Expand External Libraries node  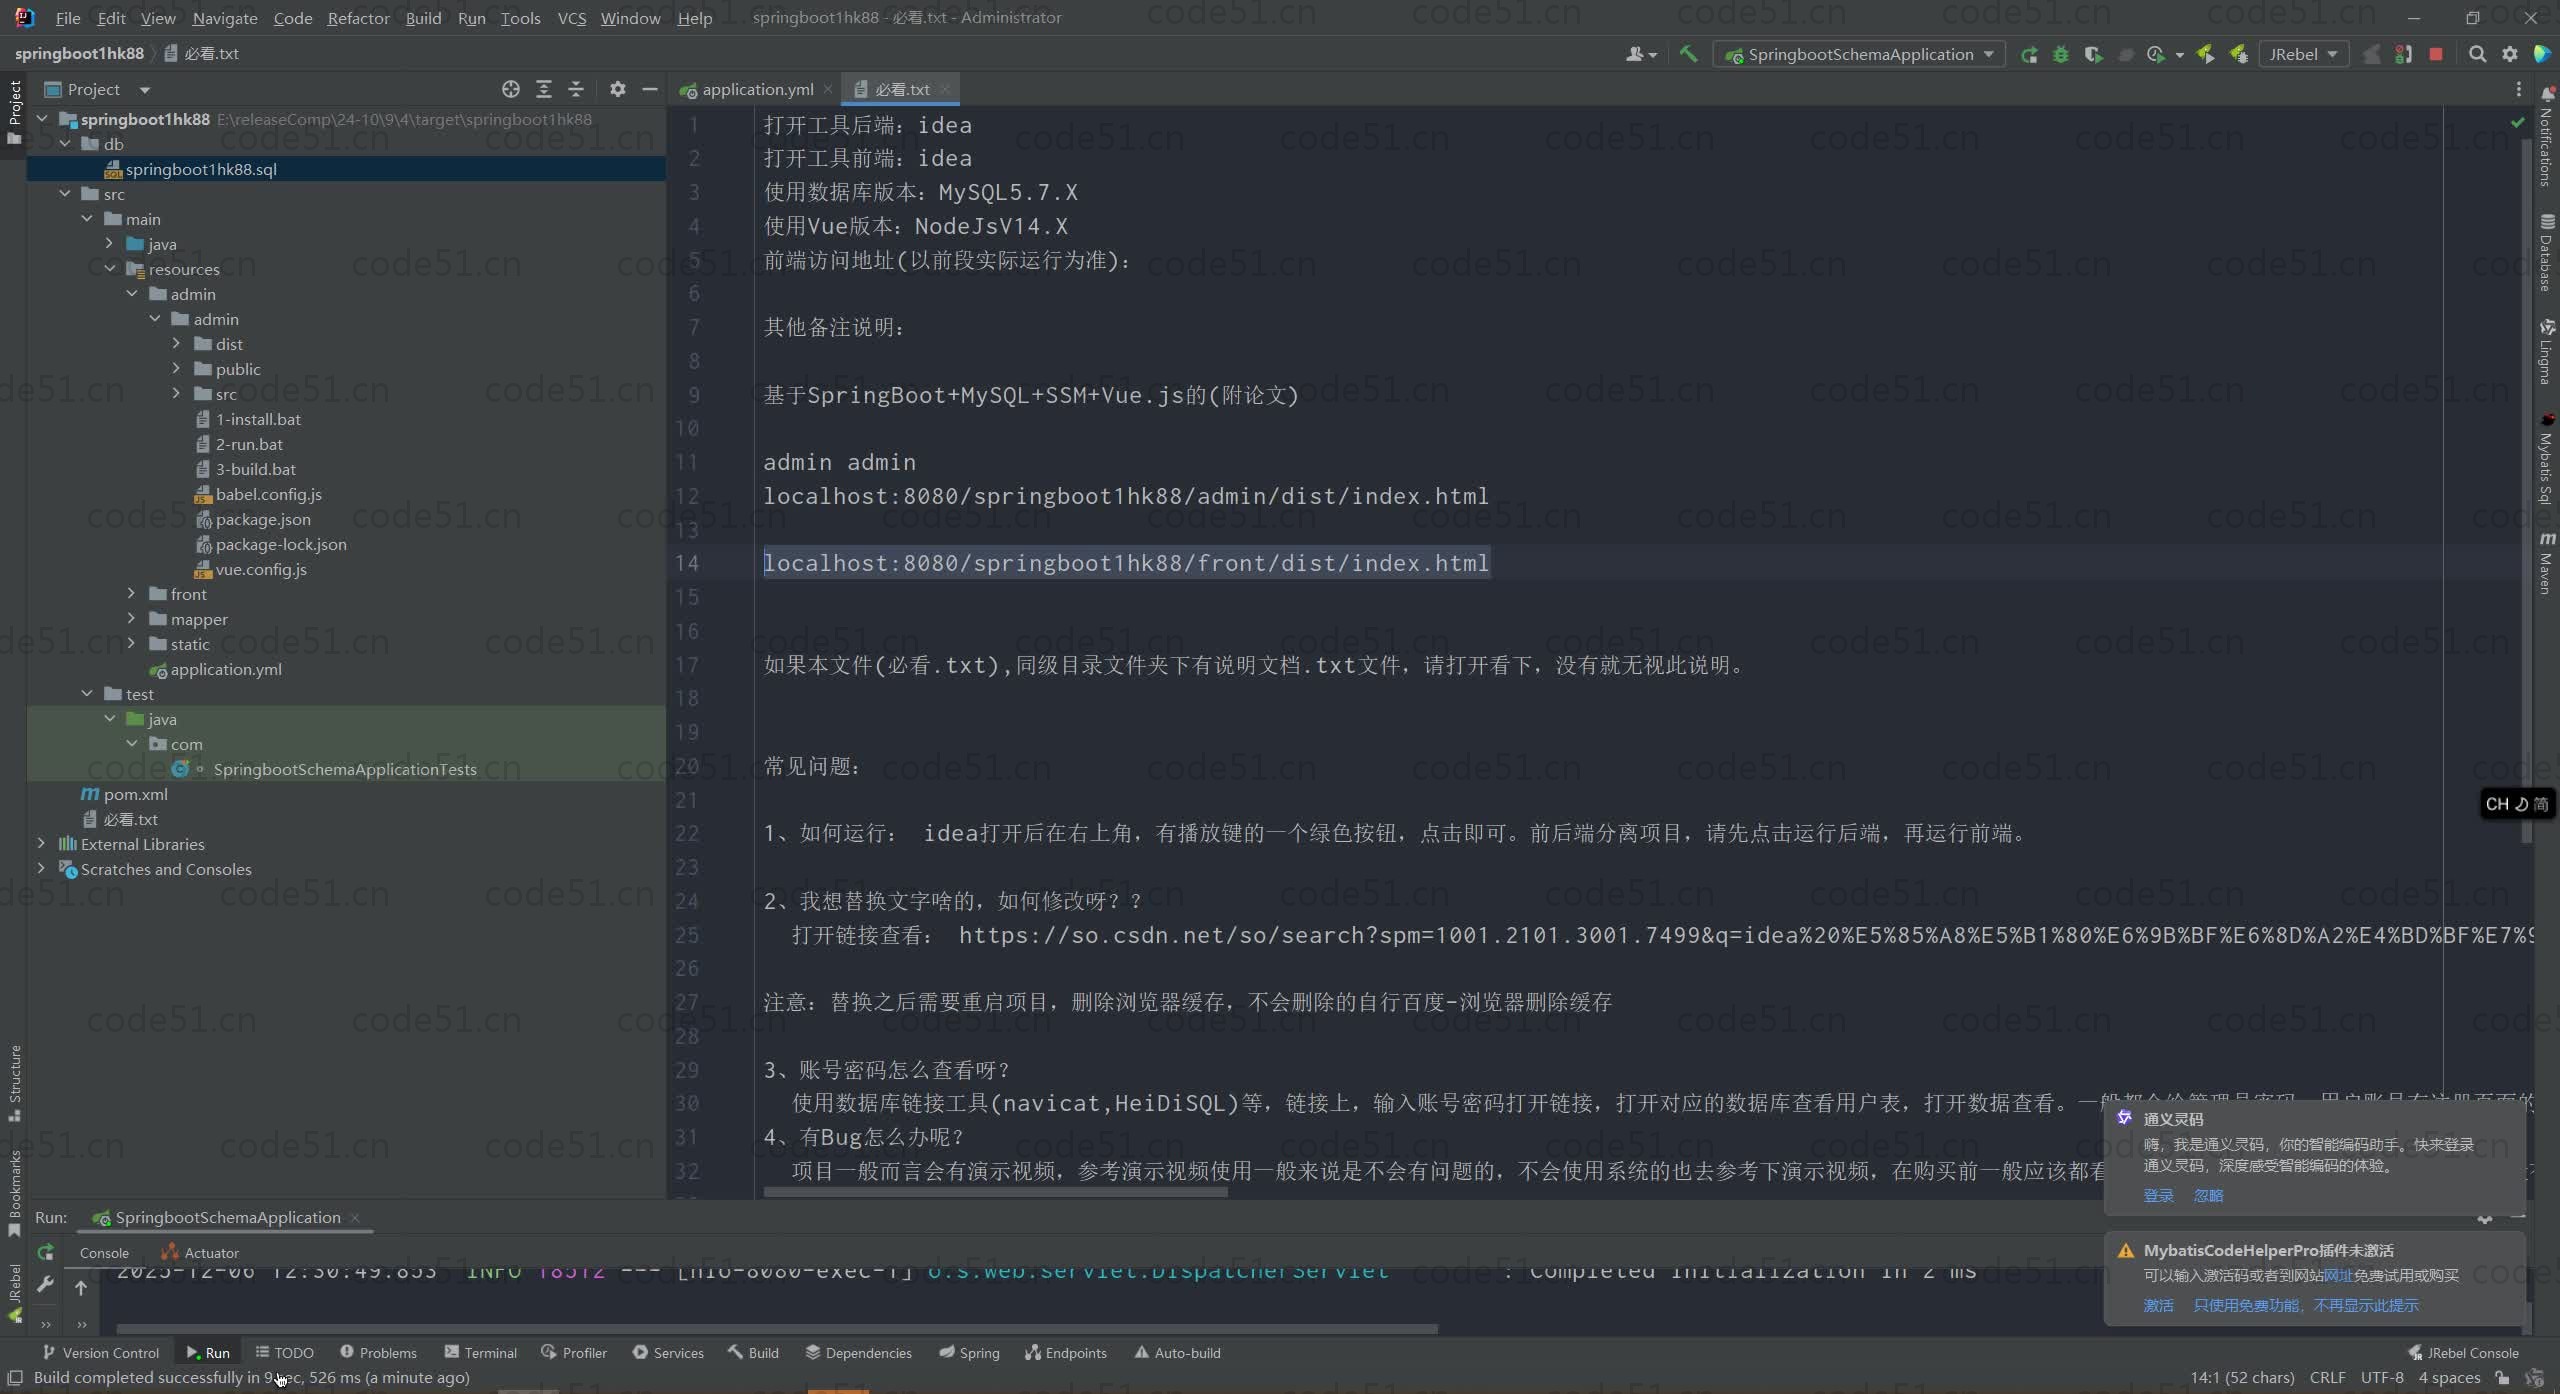point(41,844)
